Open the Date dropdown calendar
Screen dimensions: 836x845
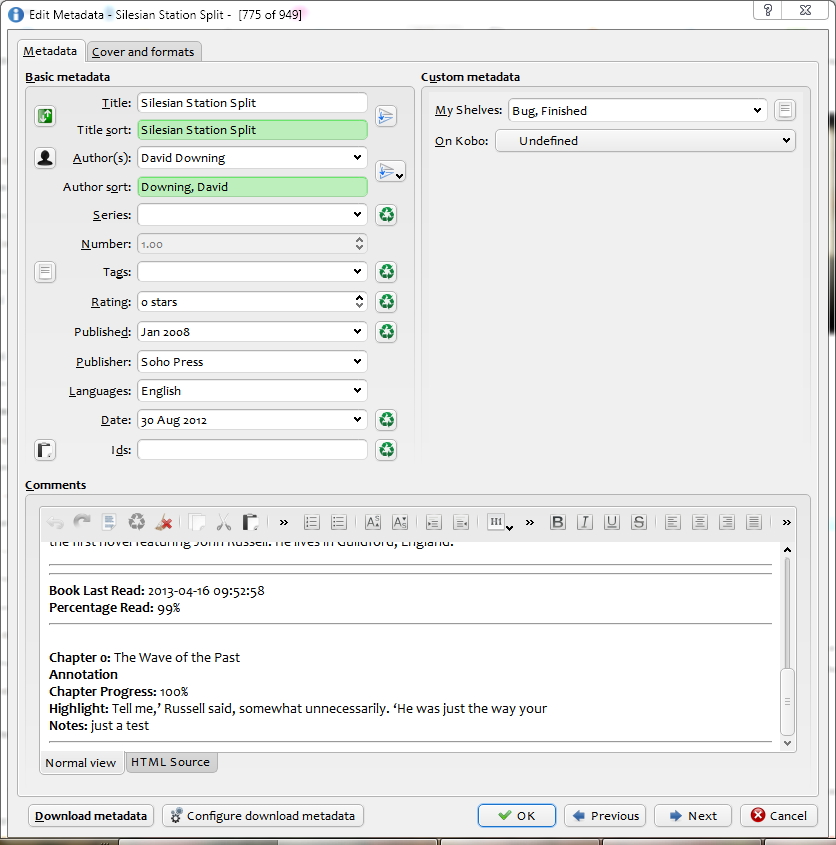(357, 419)
